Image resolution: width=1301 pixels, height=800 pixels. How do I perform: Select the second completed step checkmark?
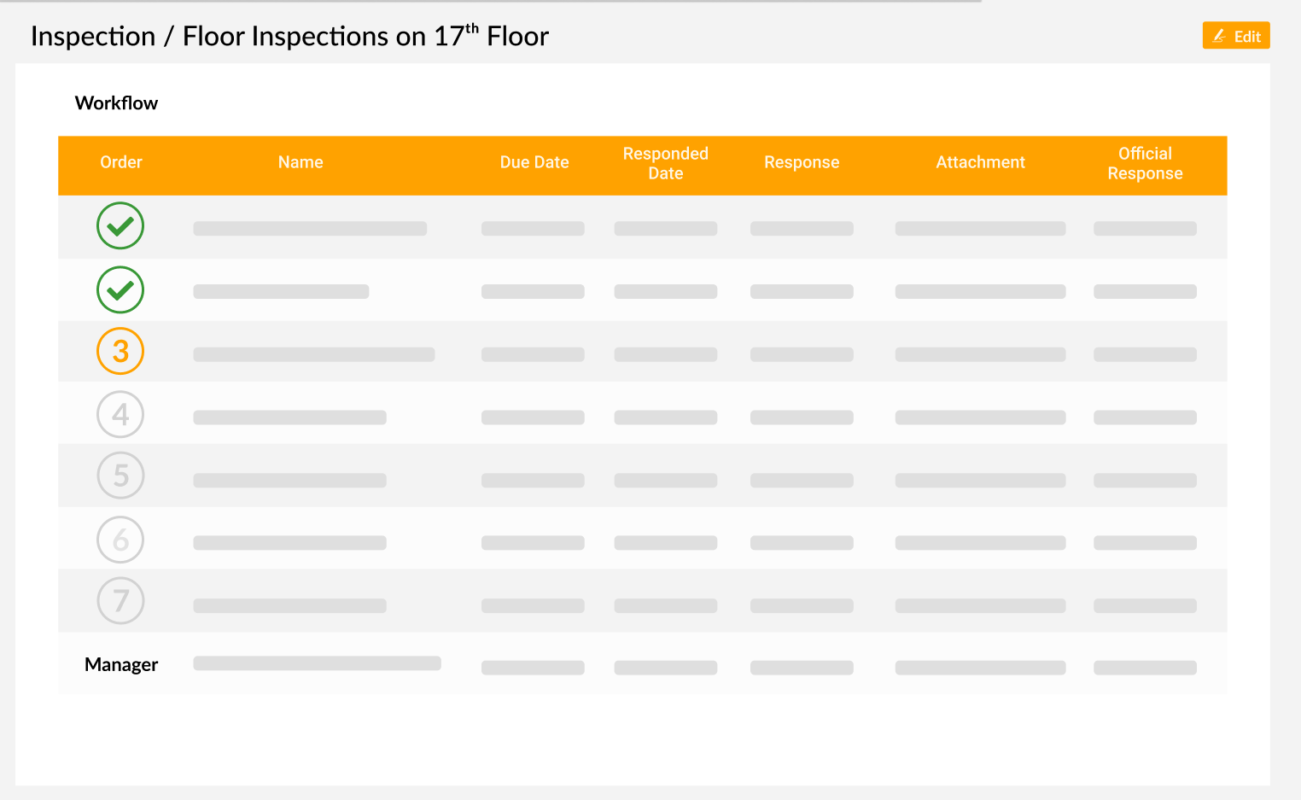pos(120,290)
